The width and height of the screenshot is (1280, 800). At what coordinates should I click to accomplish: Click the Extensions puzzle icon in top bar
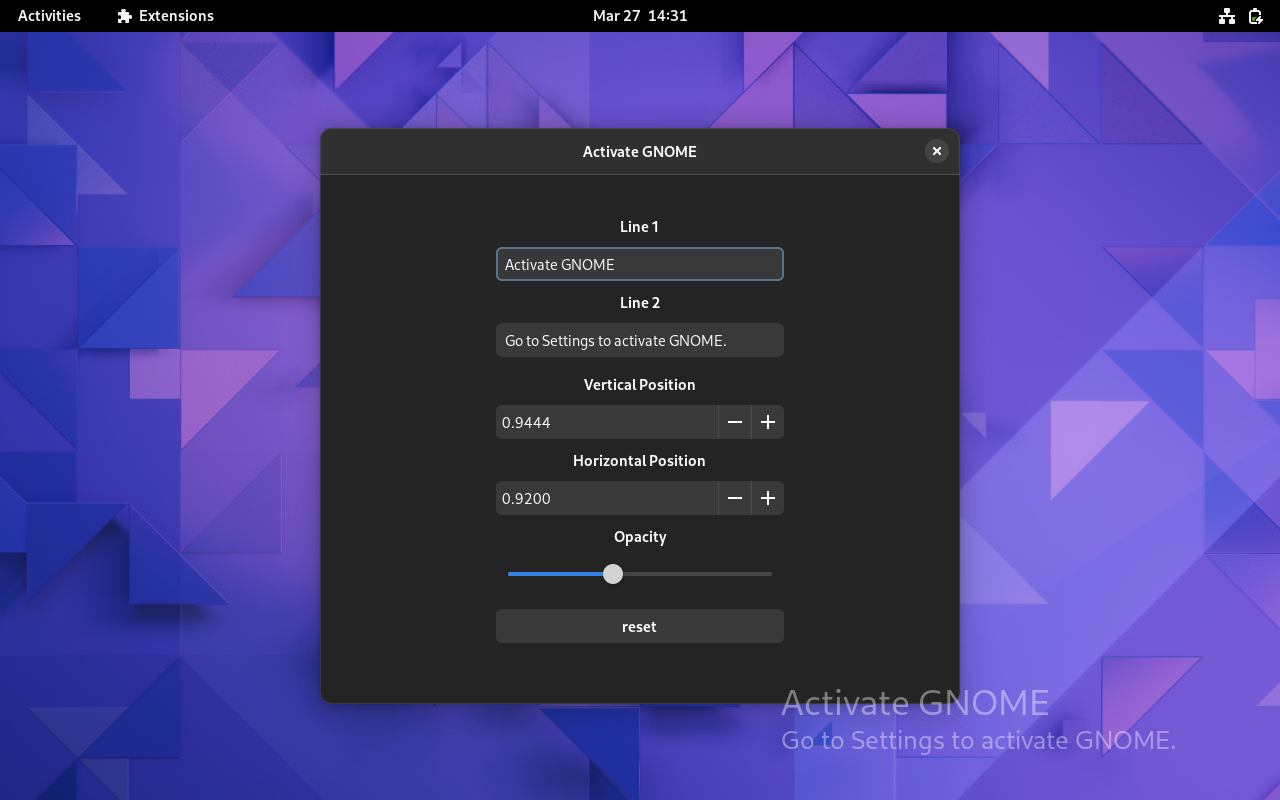pos(125,16)
